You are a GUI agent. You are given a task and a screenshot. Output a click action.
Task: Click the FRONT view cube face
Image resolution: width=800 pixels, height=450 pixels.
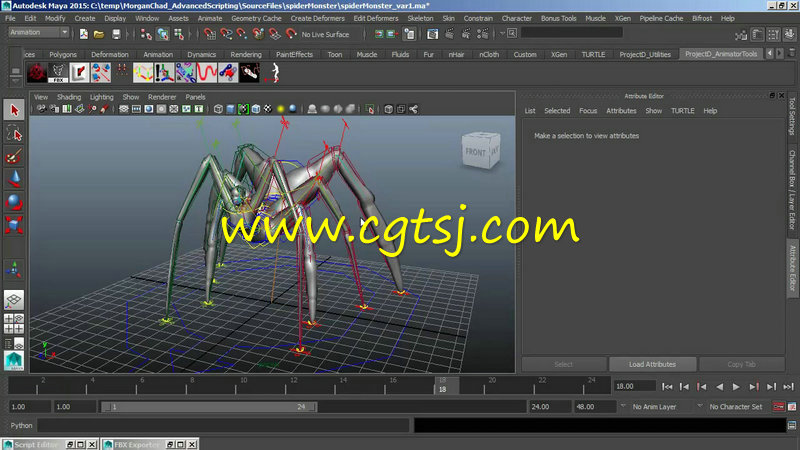476,152
